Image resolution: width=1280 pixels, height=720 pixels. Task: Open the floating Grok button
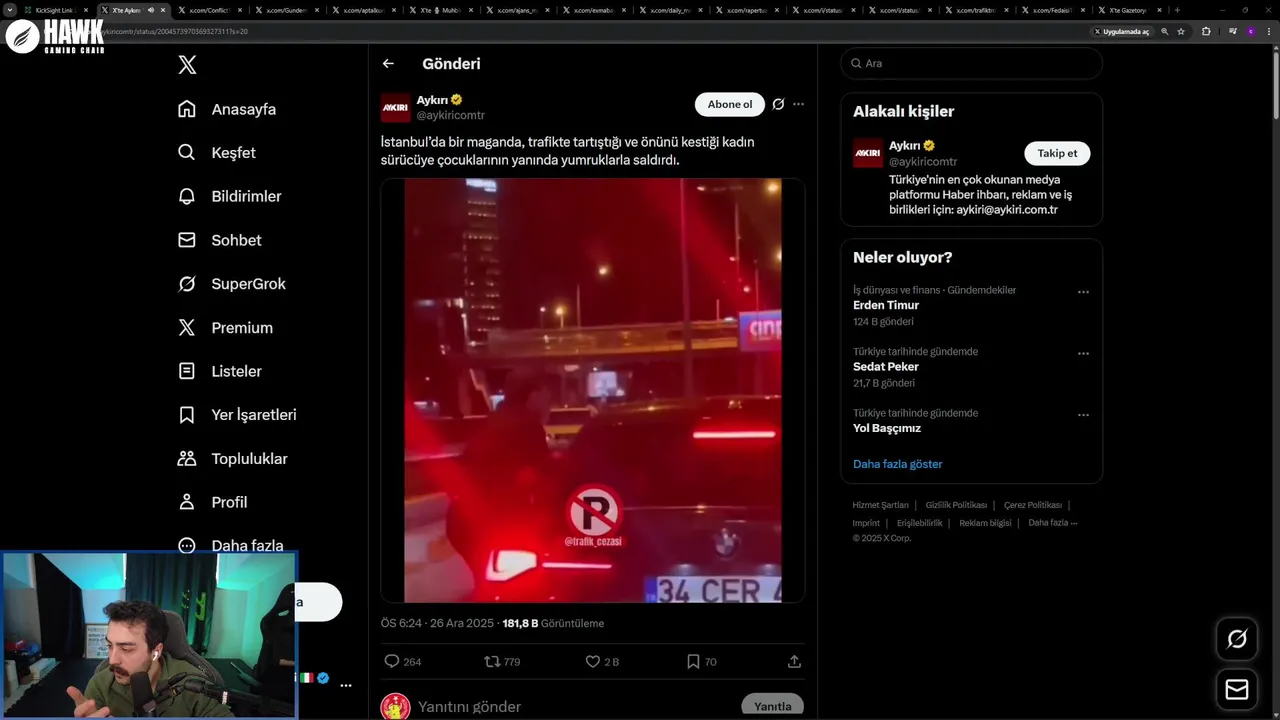point(1237,639)
